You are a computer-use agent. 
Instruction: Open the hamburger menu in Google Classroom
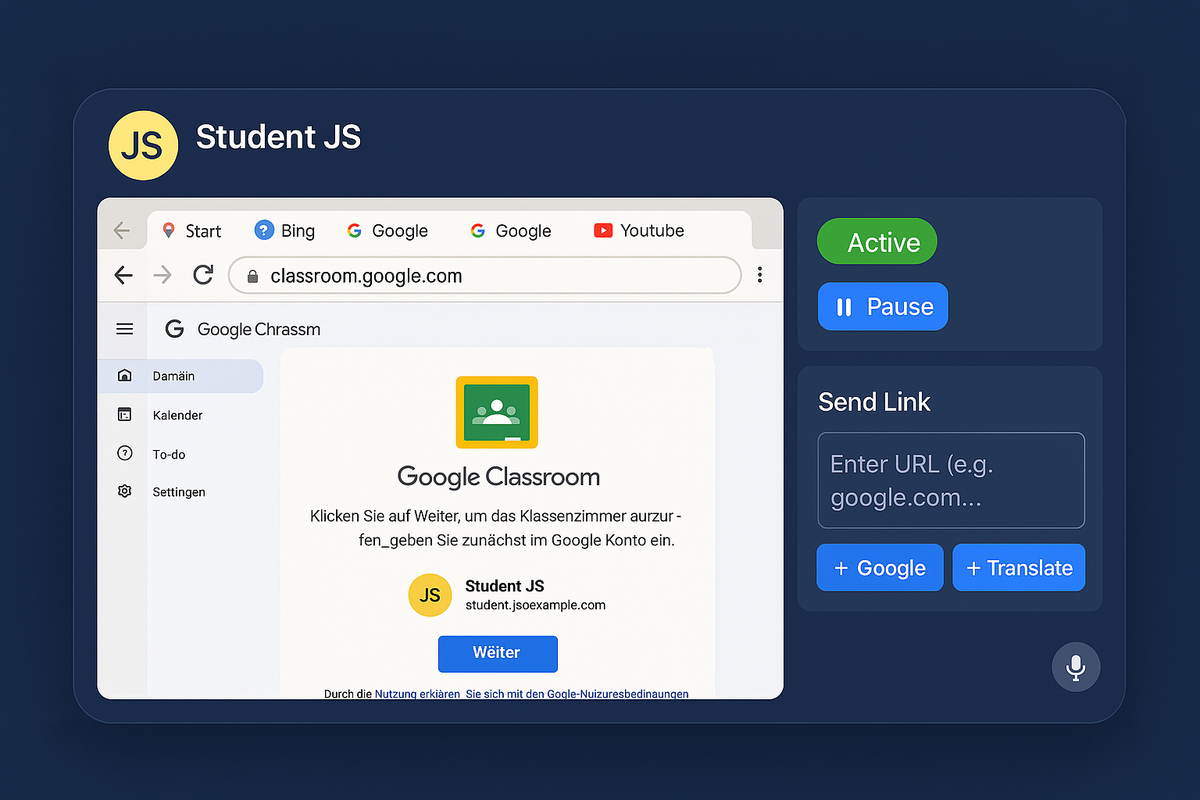125,329
